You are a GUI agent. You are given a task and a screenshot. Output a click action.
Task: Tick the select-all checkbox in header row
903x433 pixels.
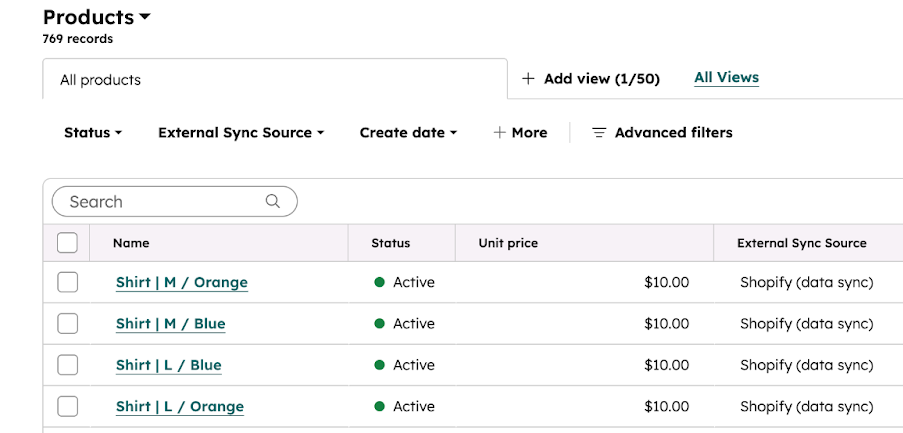(x=67, y=243)
